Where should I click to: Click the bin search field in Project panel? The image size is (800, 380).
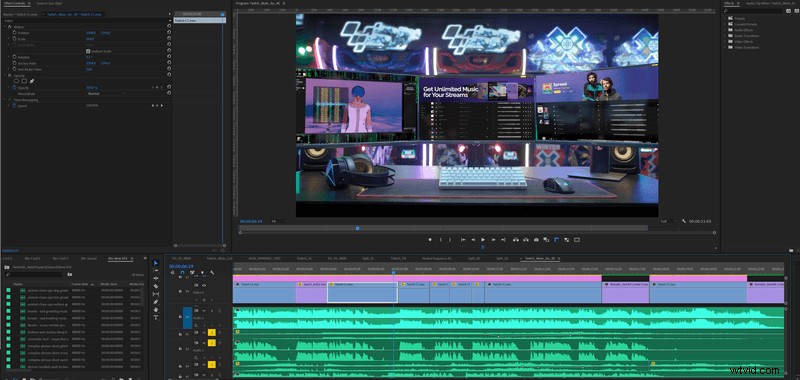click(x=33, y=274)
